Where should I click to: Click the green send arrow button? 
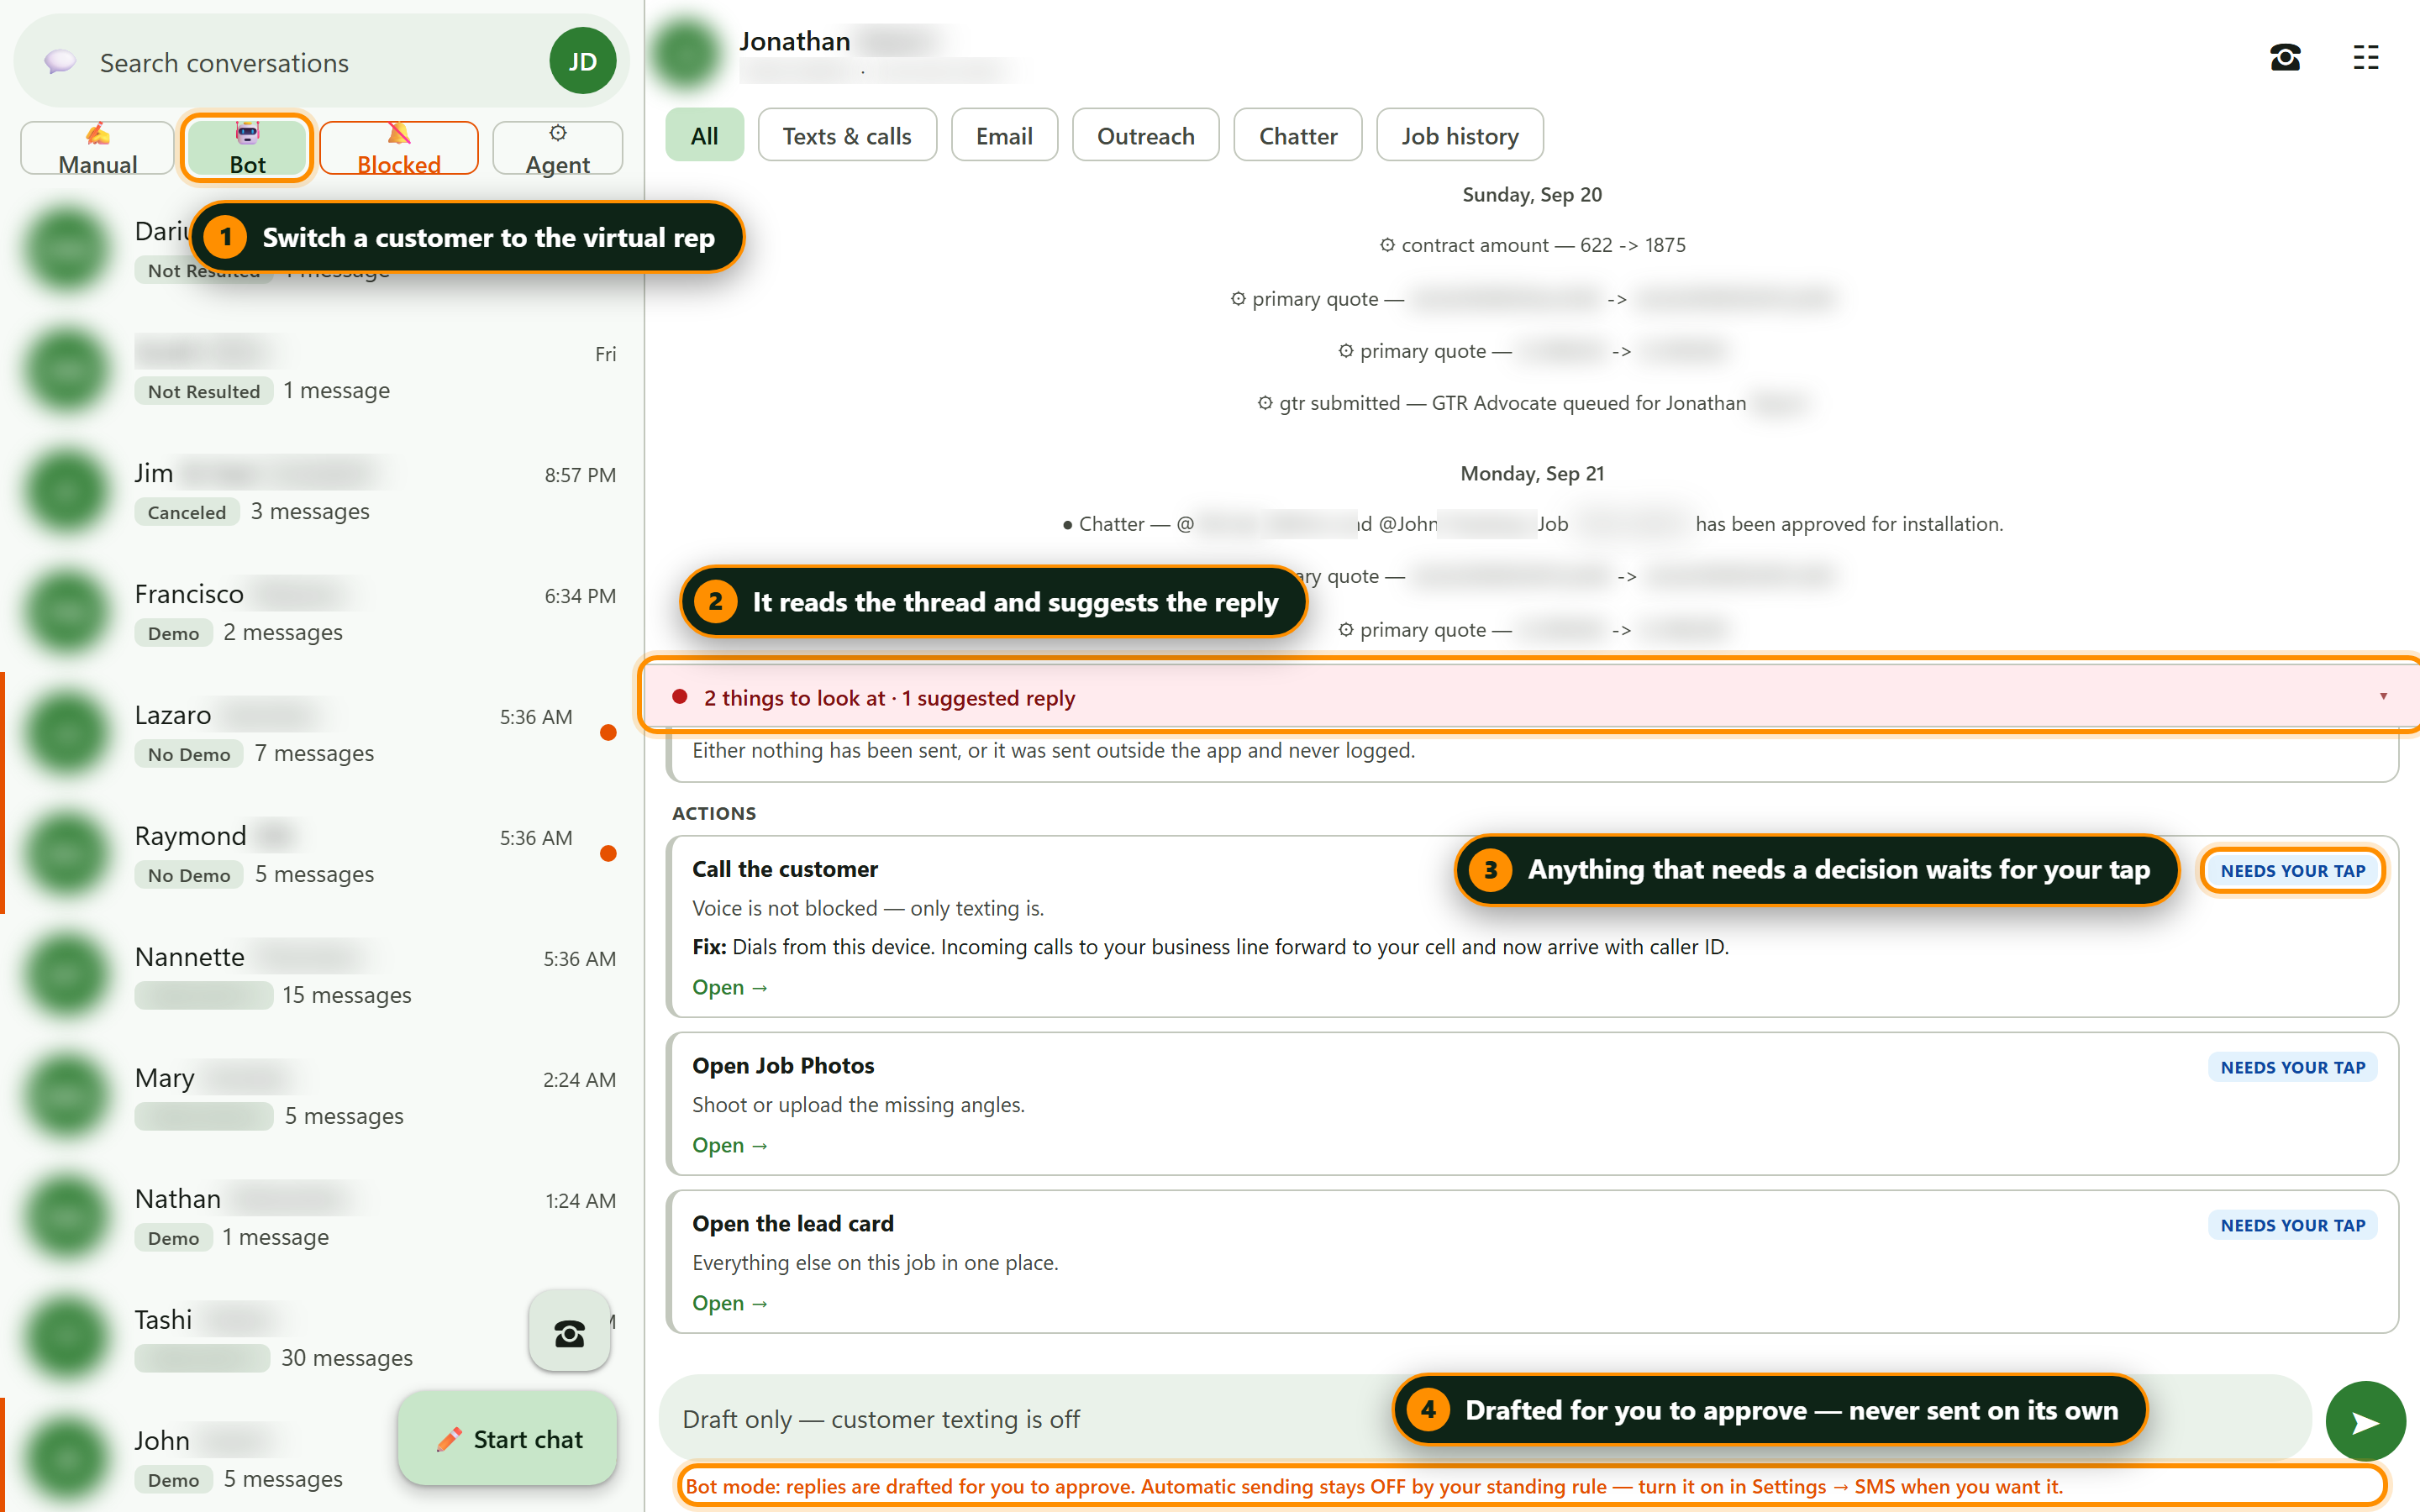pyautogui.click(x=2365, y=1421)
